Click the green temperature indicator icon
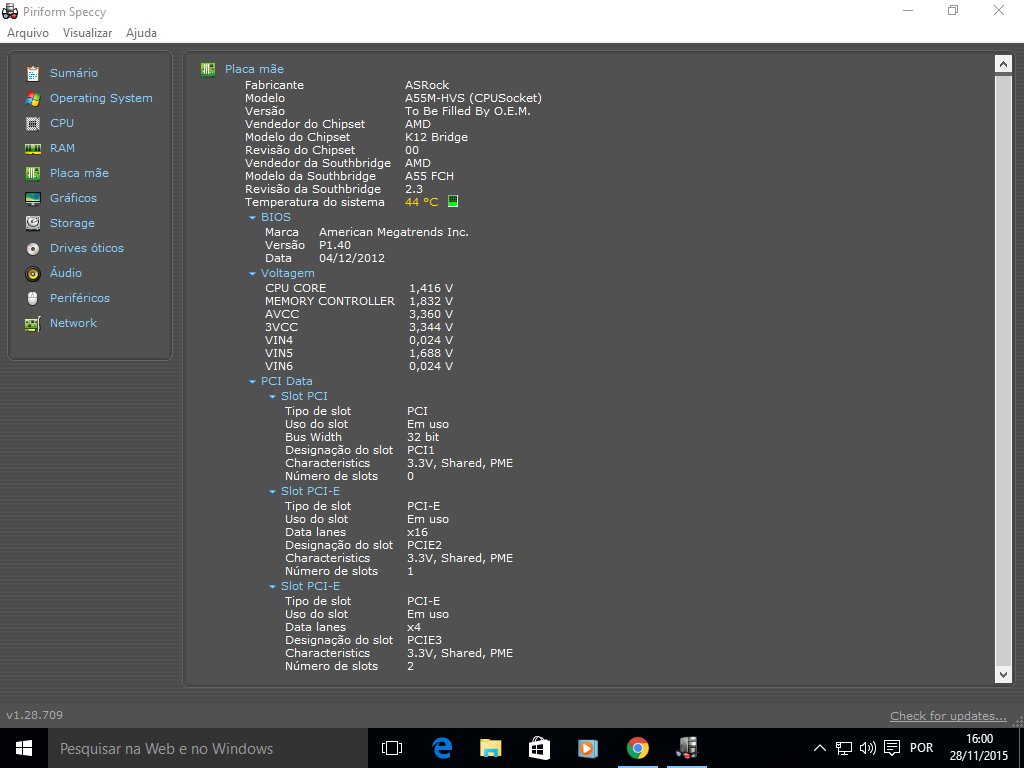This screenshot has height=768, width=1024. (453, 201)
